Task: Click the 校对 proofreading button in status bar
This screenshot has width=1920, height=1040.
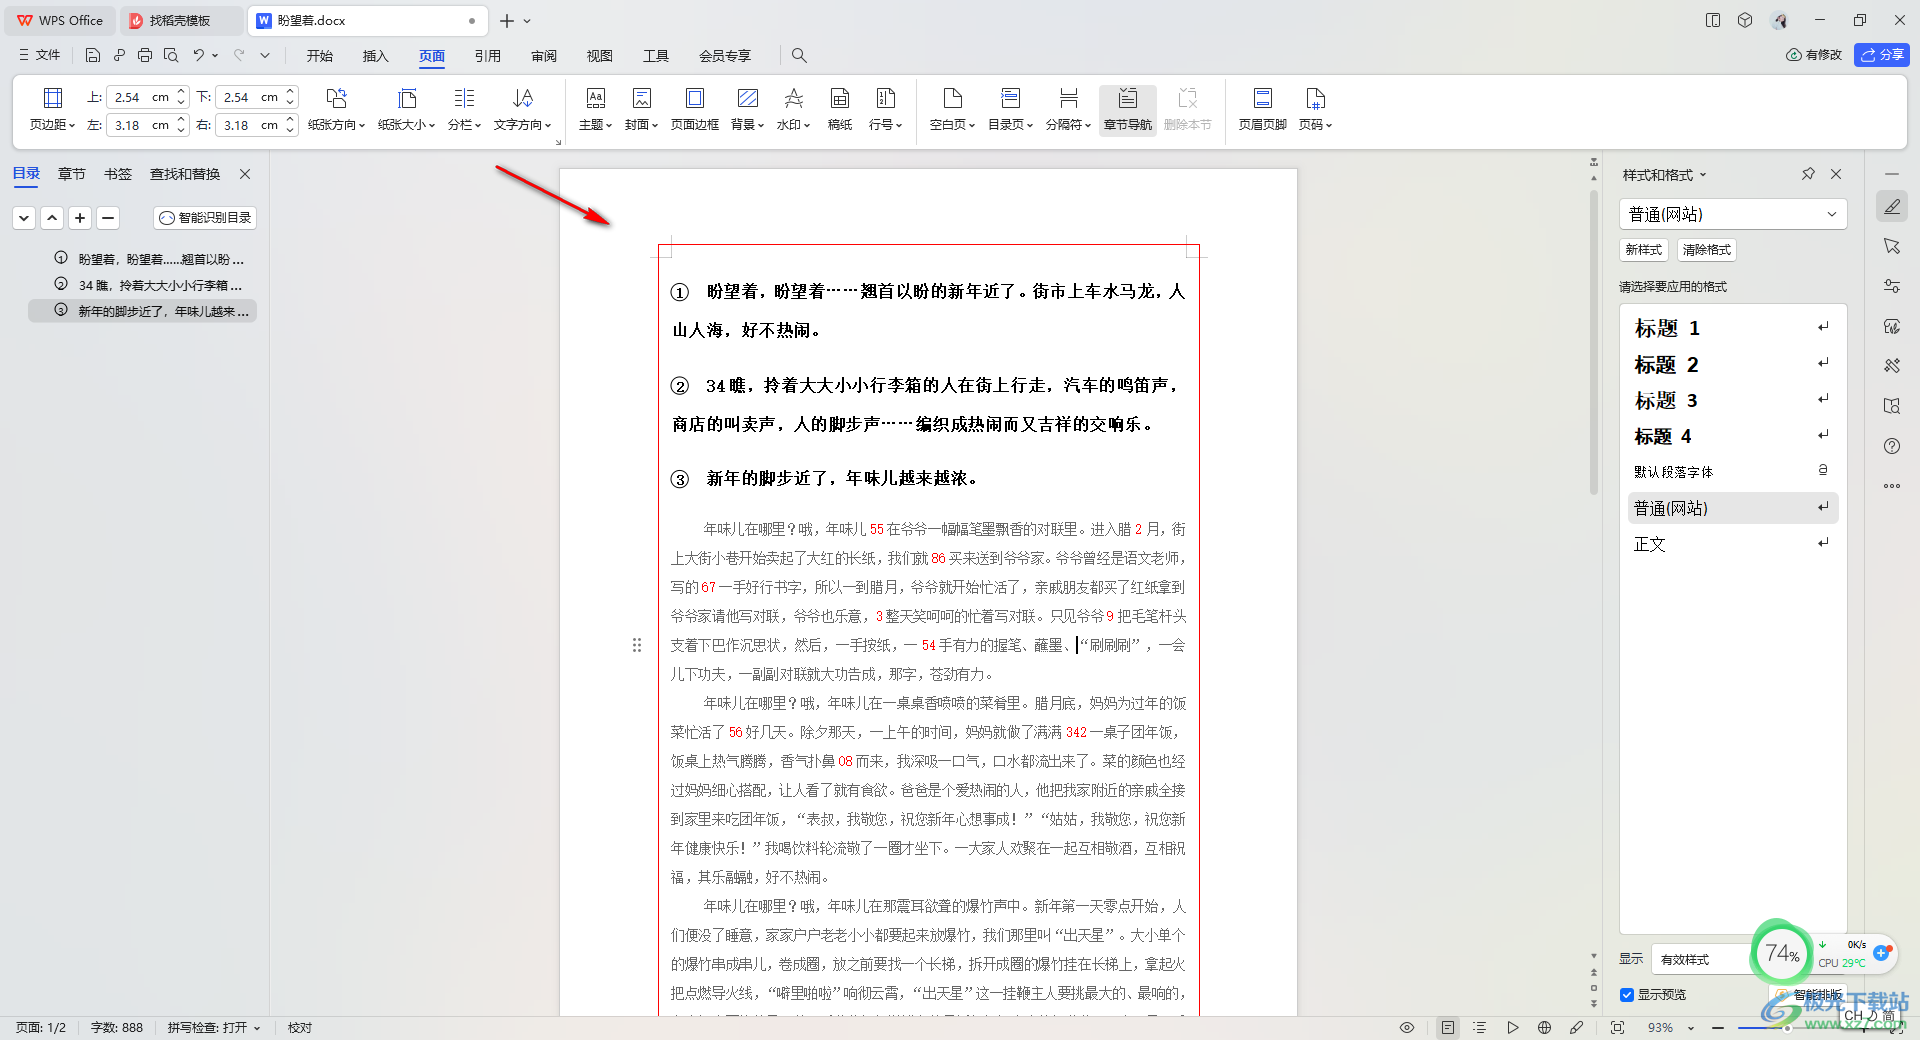Action: [x=300, y=1028]
